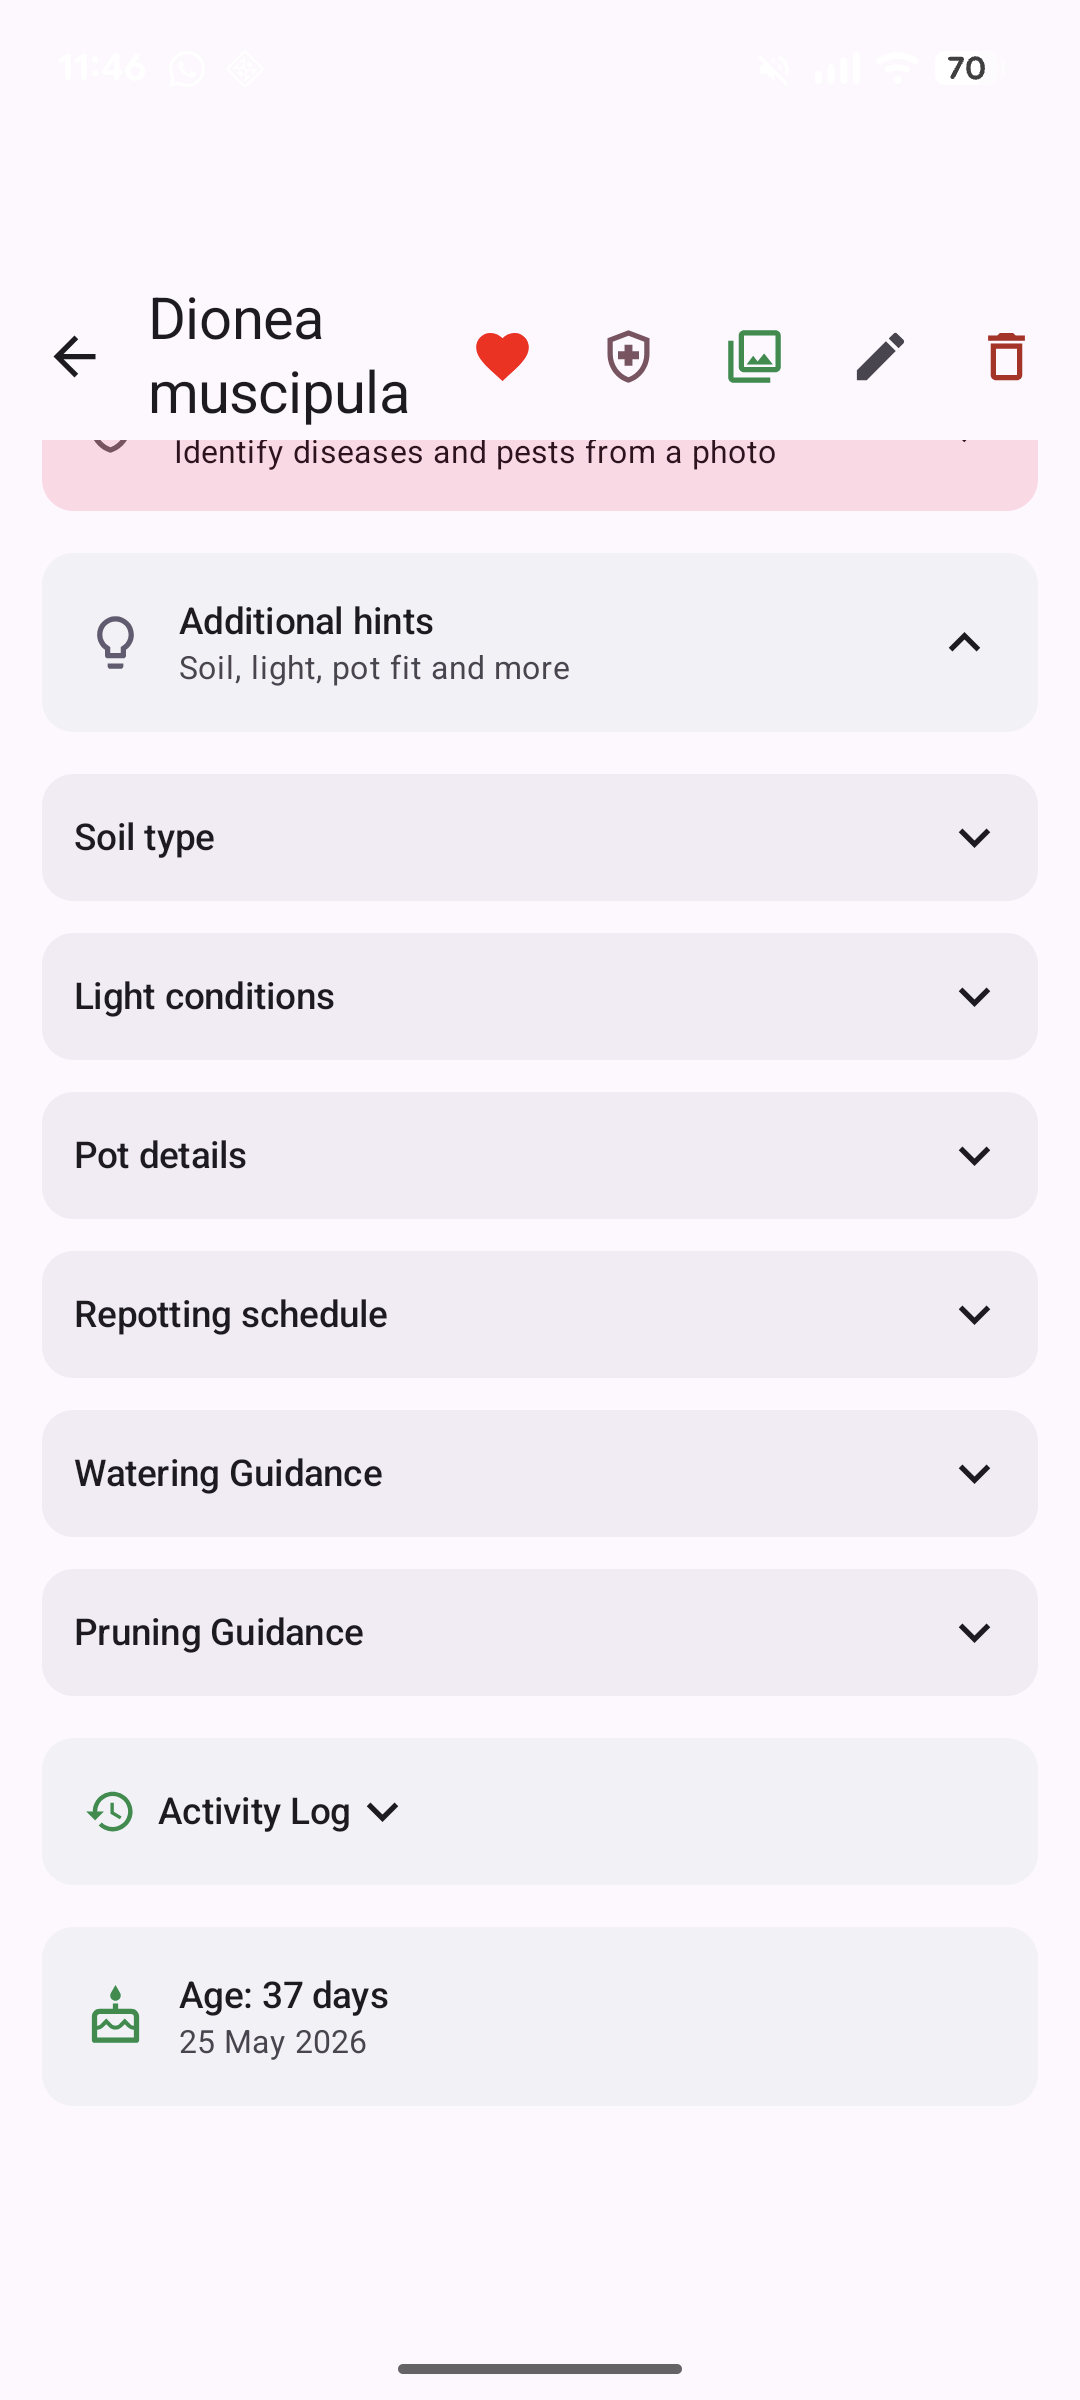Expand the Pot details section
The width and height of the screenshot is (1080, 2400).
(x=540, y=1155)
